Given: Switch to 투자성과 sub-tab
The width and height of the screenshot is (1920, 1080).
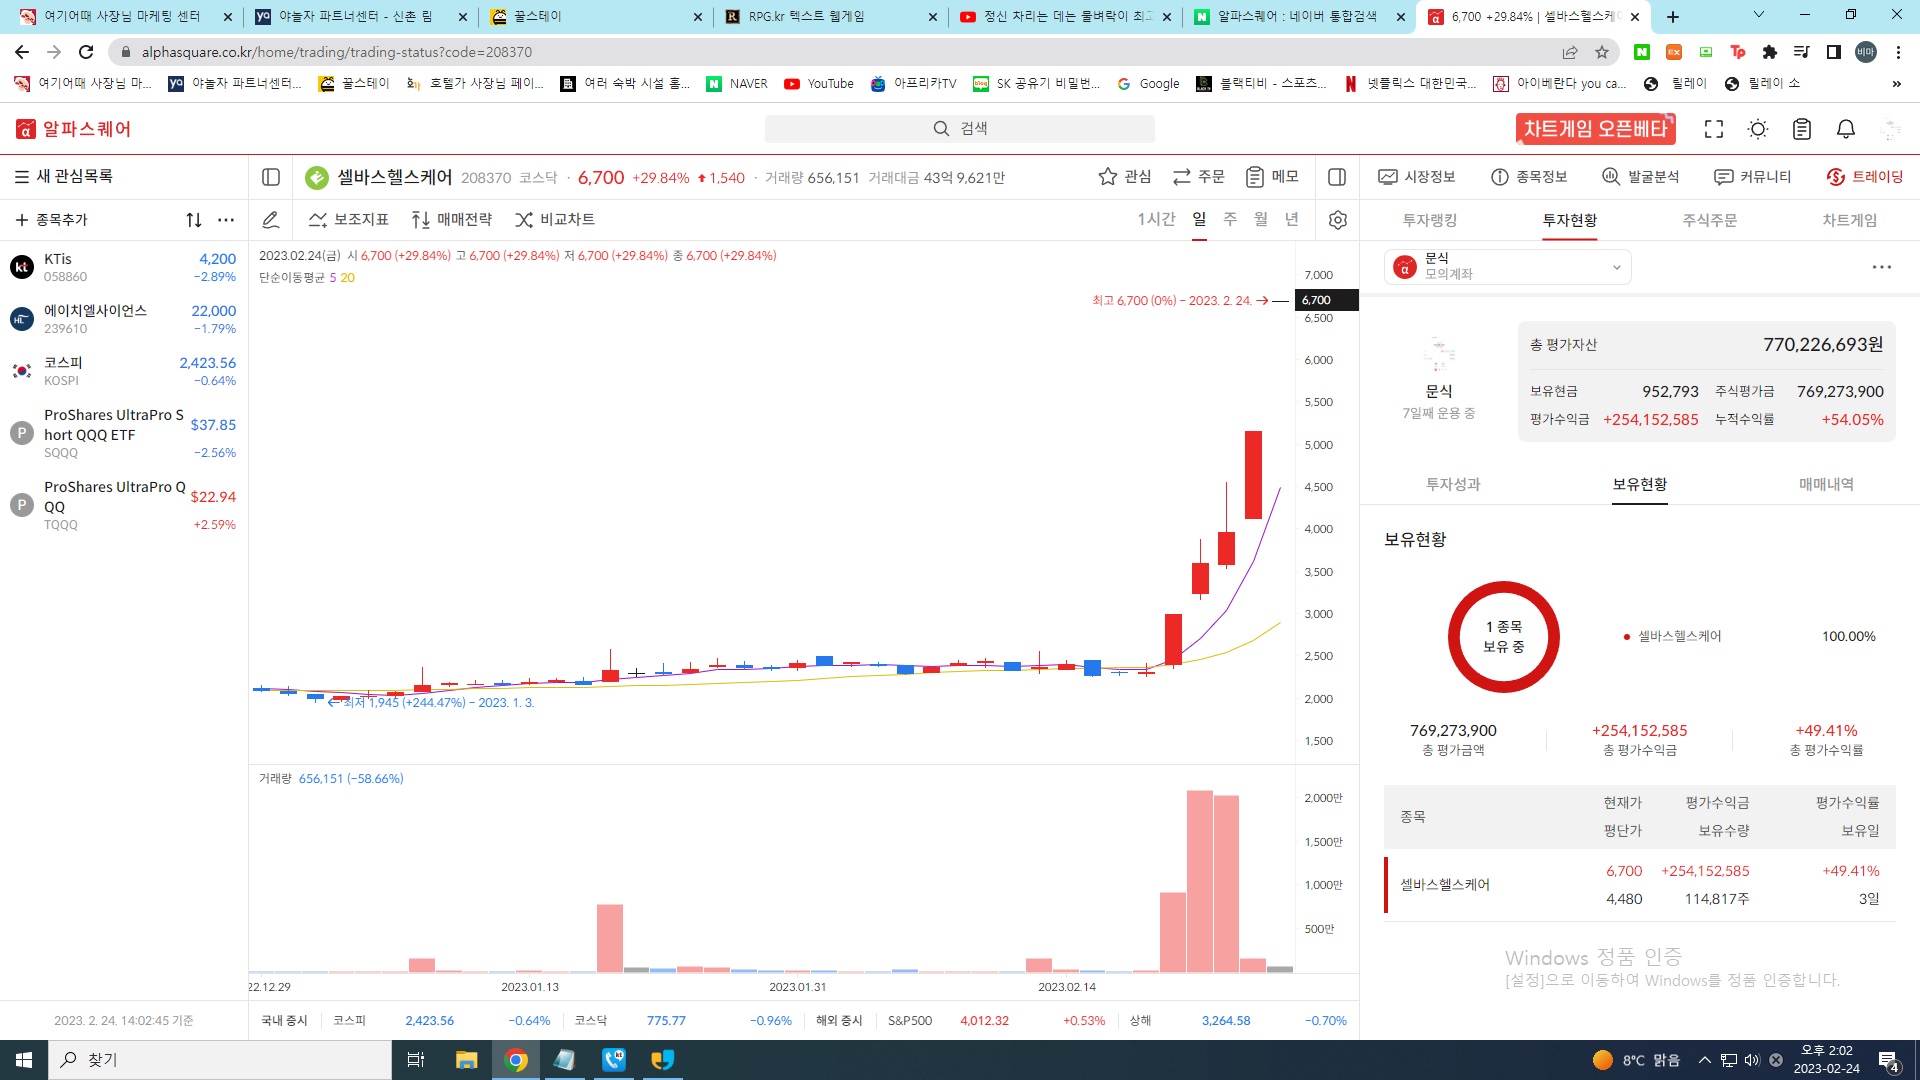Looking at the screenshot, I should click(1453, 485).
